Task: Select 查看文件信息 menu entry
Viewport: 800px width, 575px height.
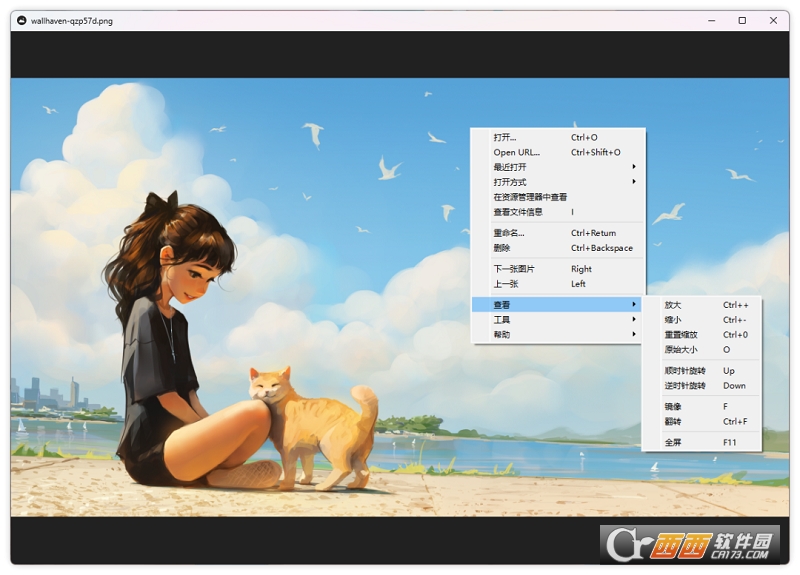Action: tap(558, 212)
